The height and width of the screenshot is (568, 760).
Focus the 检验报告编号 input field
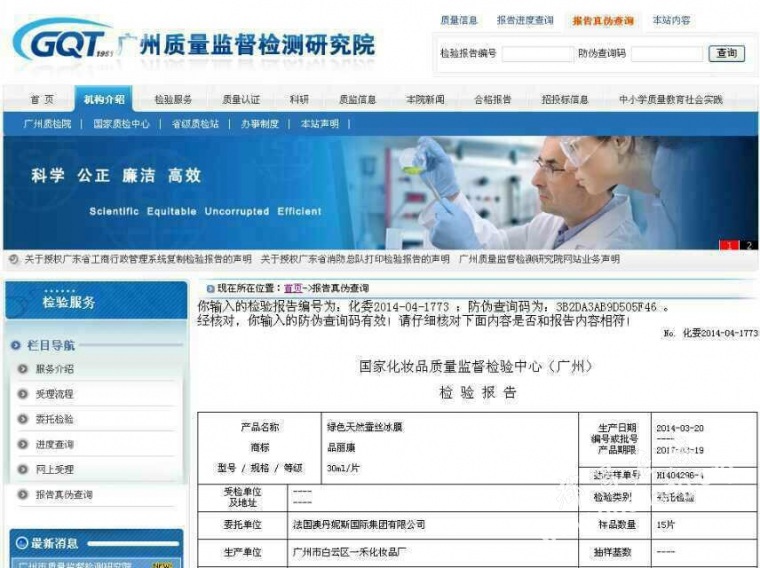coord(538,54)
